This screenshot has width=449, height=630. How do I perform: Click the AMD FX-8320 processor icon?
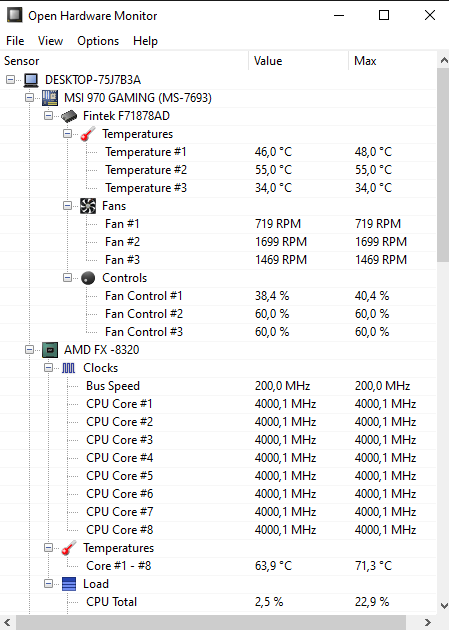pos(50,350)
